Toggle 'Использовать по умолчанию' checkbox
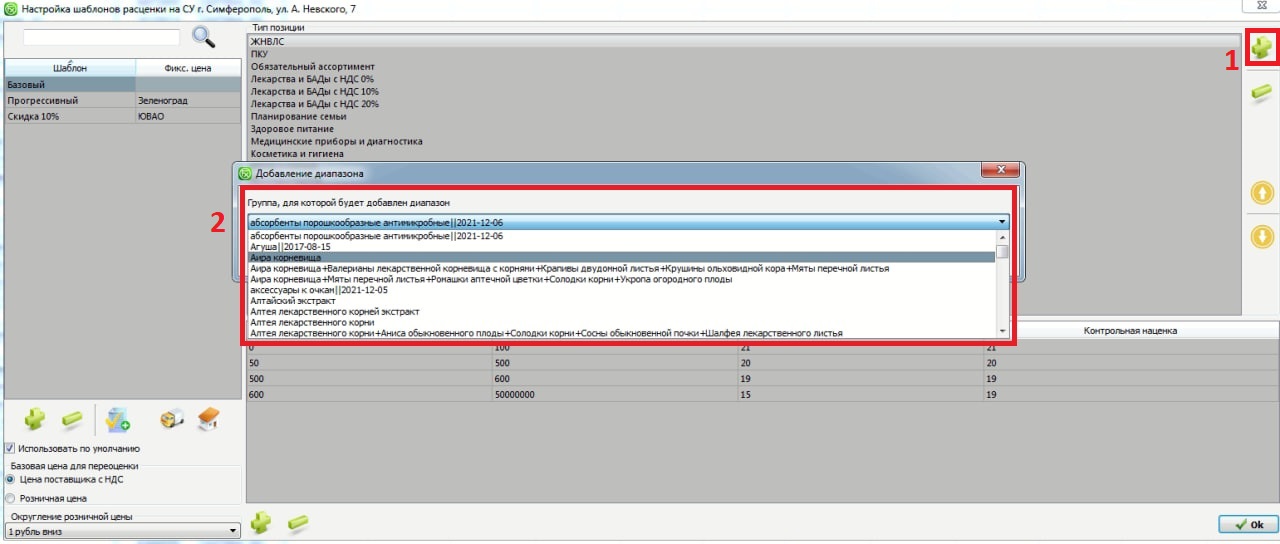This screenshot has height=544, width=1280. (10, 449)
